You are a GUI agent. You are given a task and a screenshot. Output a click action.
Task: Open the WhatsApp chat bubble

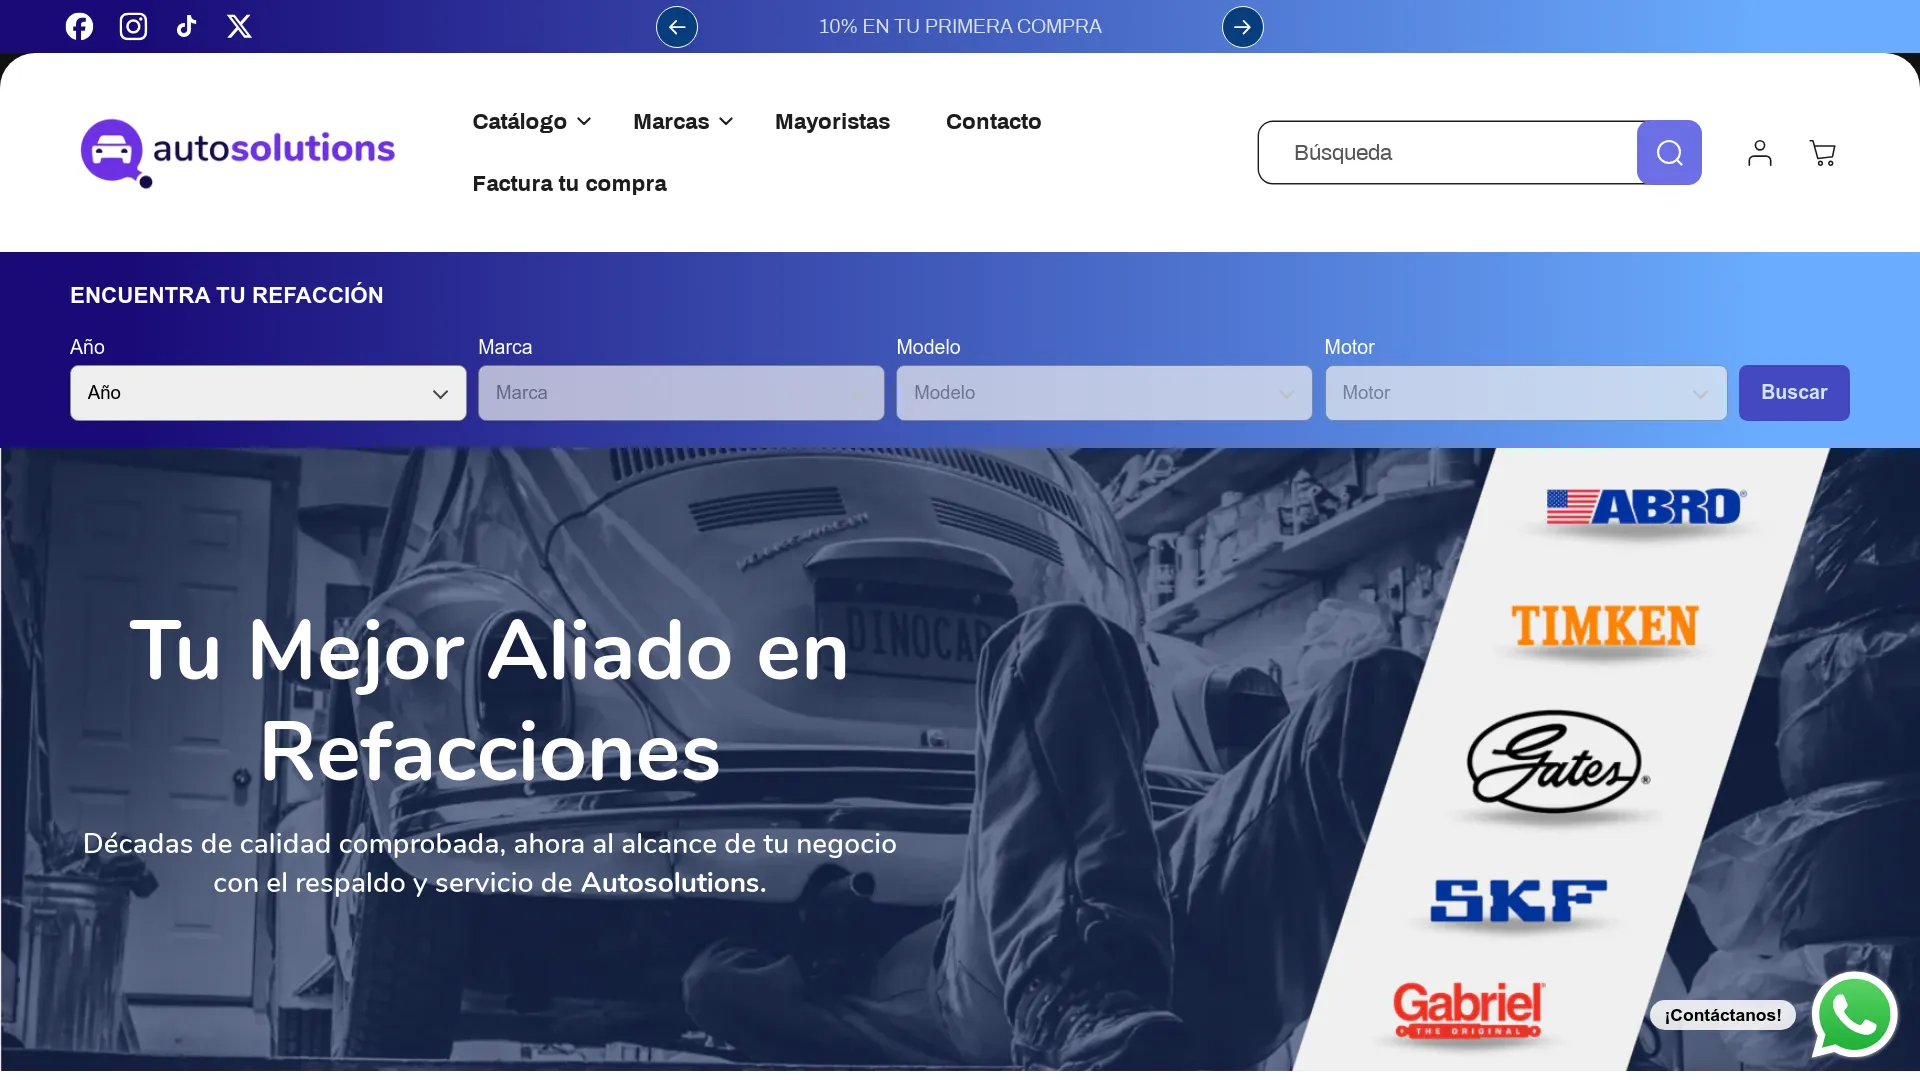coord(1853,1014)
